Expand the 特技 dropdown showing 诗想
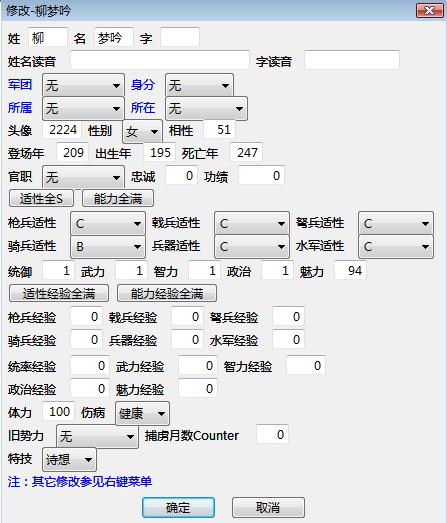447x523 pixels. point(69,460)
